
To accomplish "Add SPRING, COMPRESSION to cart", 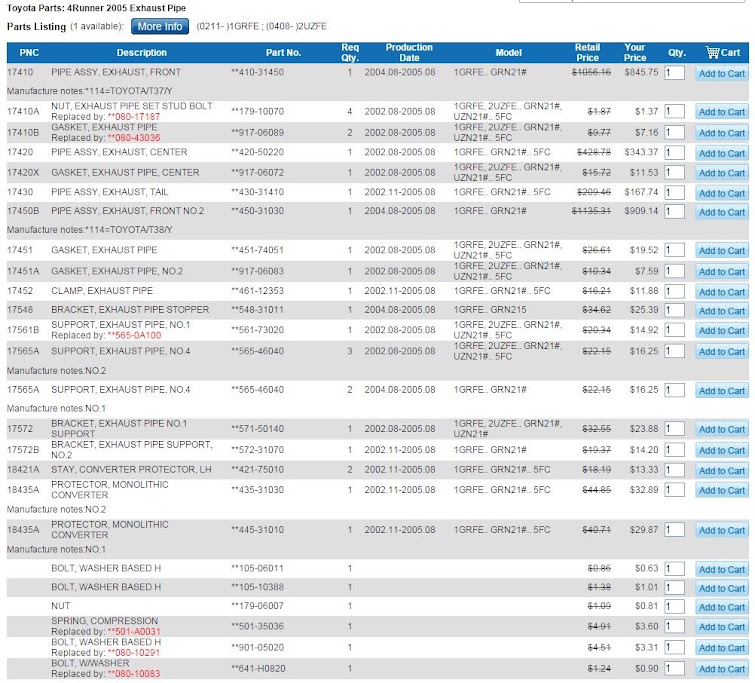I will pyautogui.click(x=722, y=627).
